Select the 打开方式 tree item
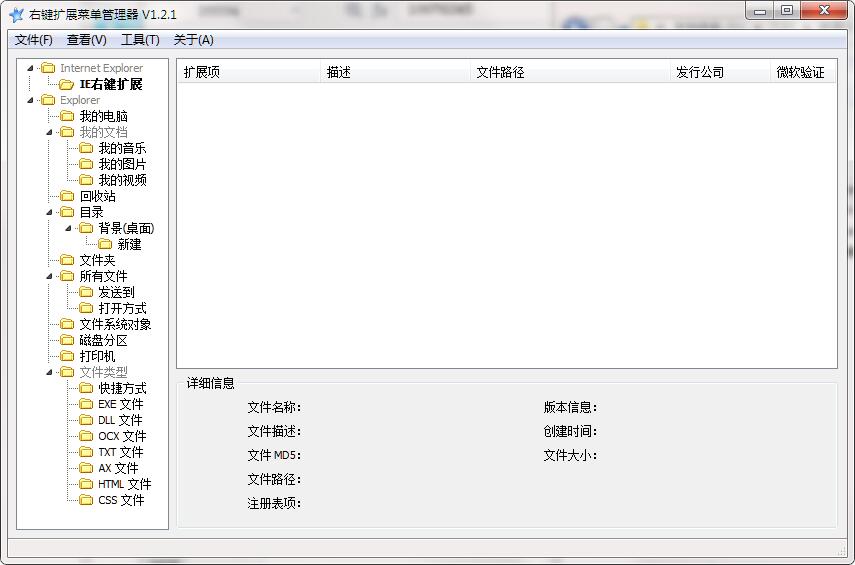The height and width of the screenshot is (565, 855). tap(122, 308)
